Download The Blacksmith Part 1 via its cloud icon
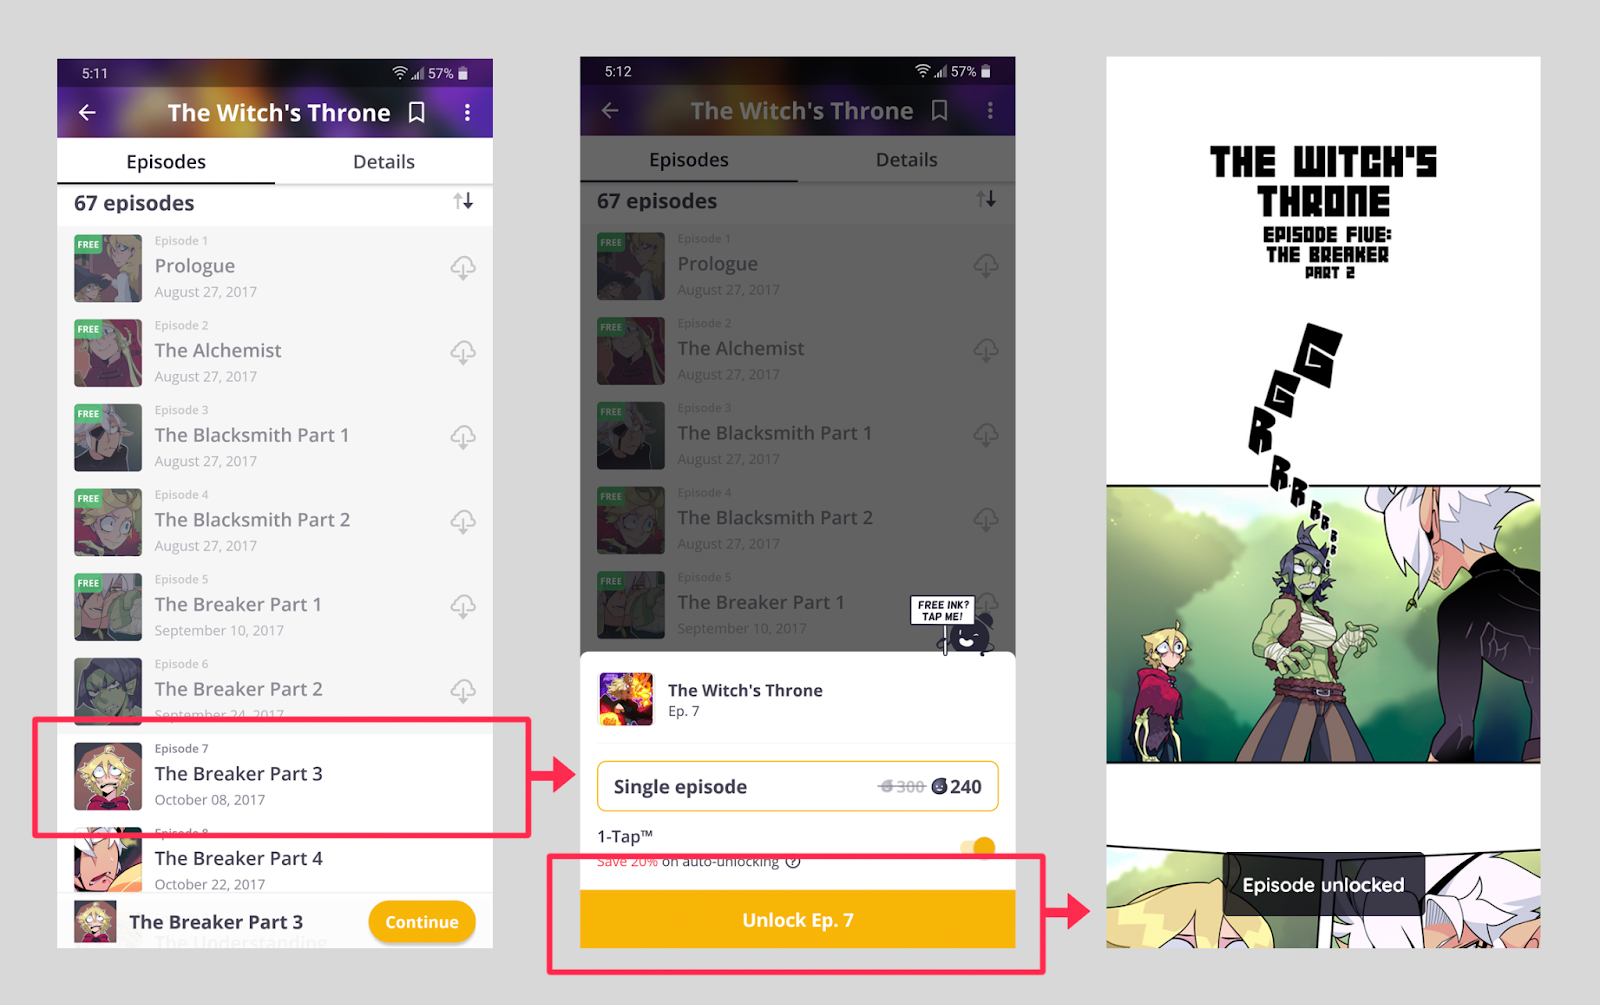The image size is (1600, 1005). tap(463, 437)
